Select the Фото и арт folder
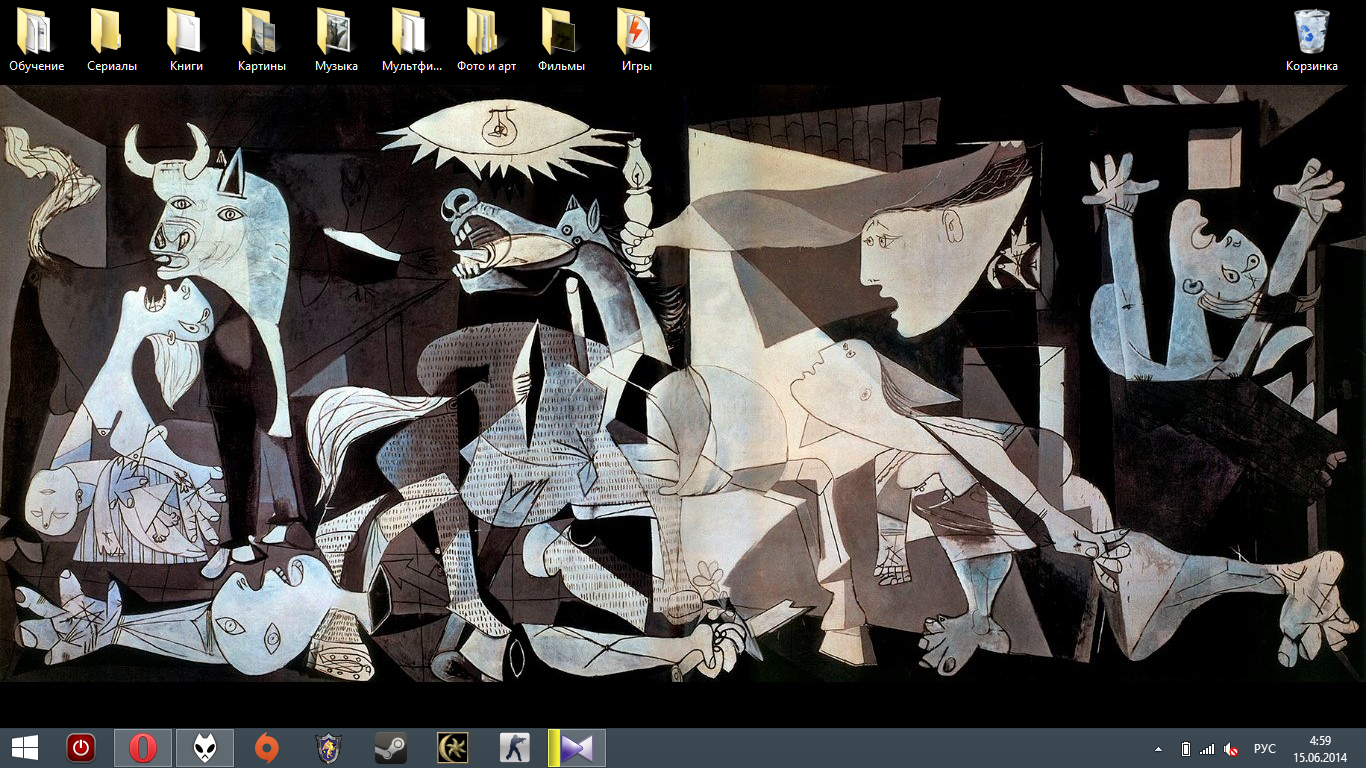 click(x=486, y=40)
